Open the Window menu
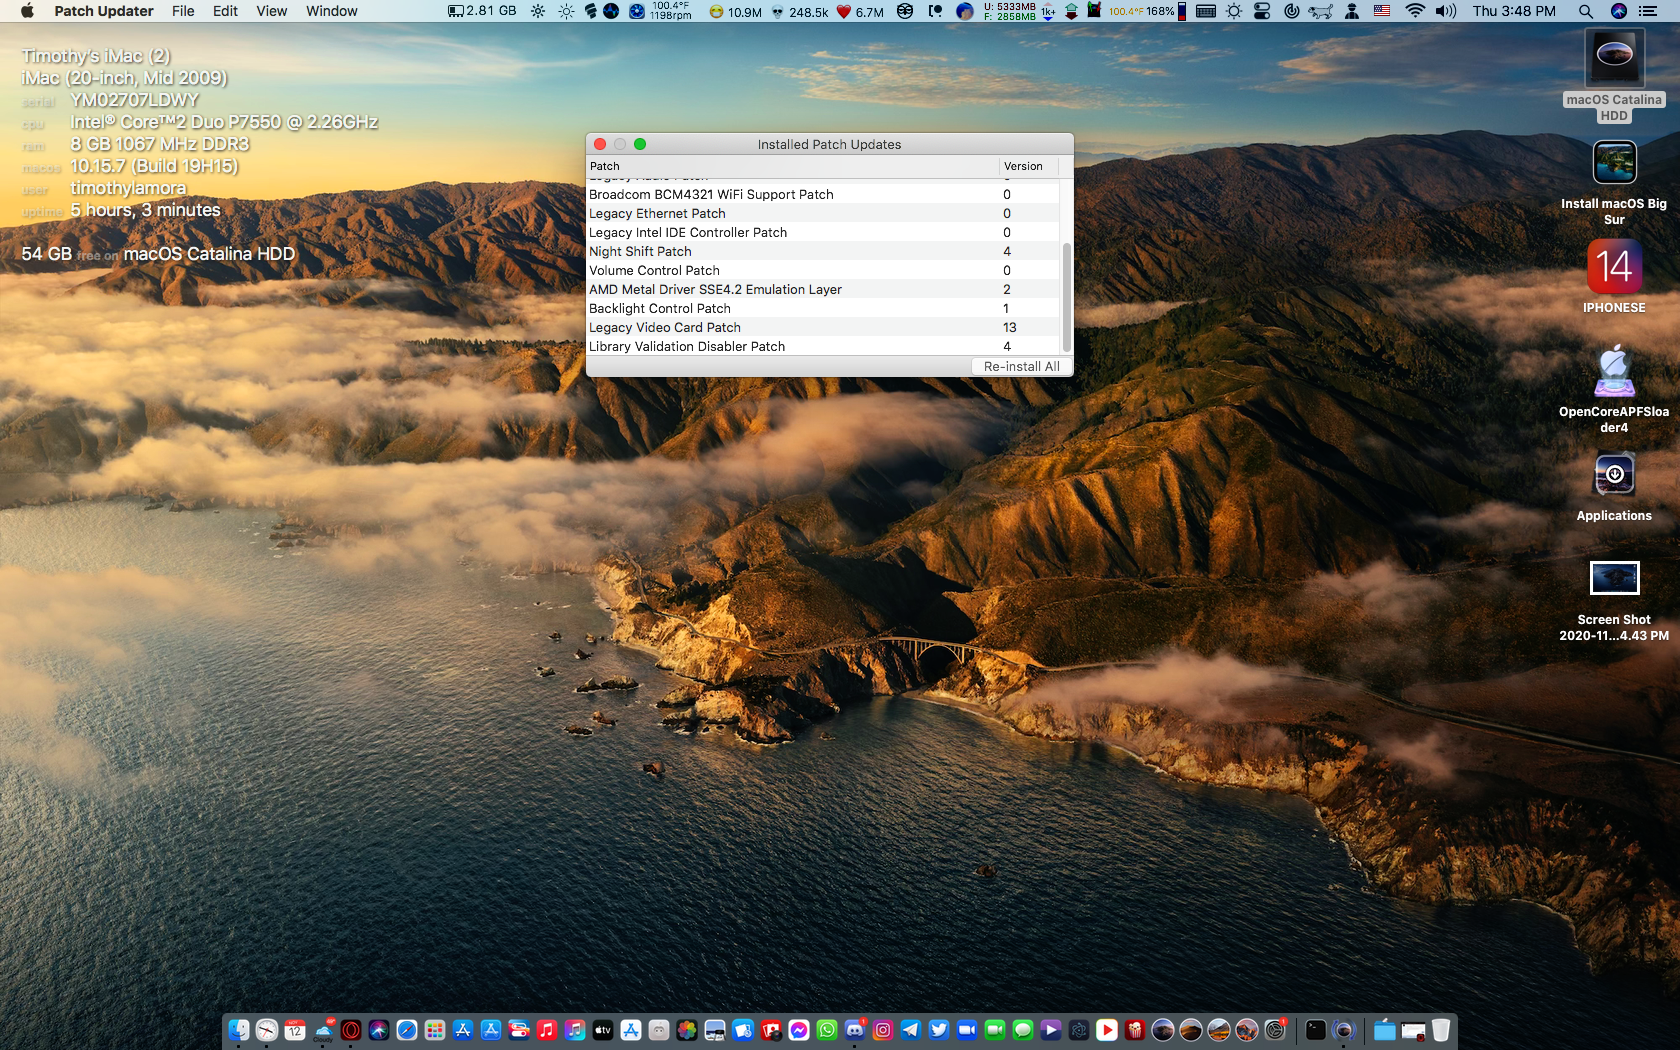The width and height of the screenshot is (1680, 1050). click(x=332, y=11)
